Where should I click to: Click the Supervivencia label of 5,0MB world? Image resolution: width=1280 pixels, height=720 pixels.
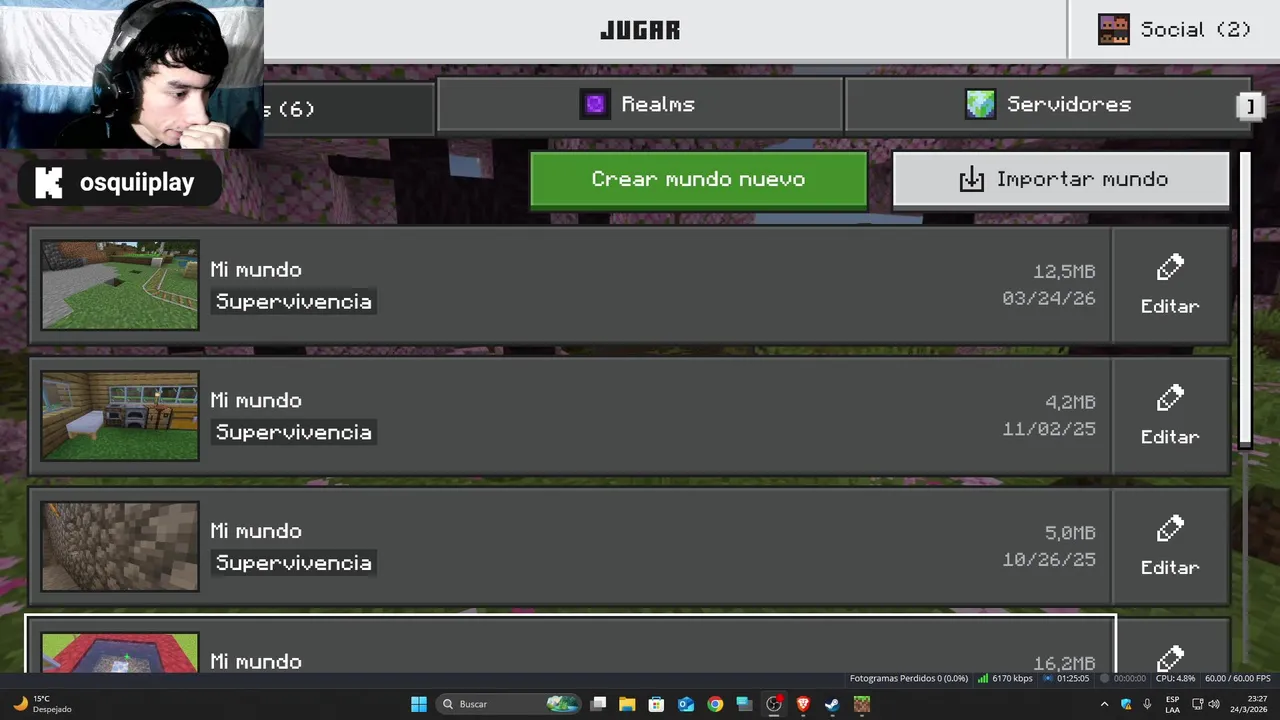(x=294, y=563)
